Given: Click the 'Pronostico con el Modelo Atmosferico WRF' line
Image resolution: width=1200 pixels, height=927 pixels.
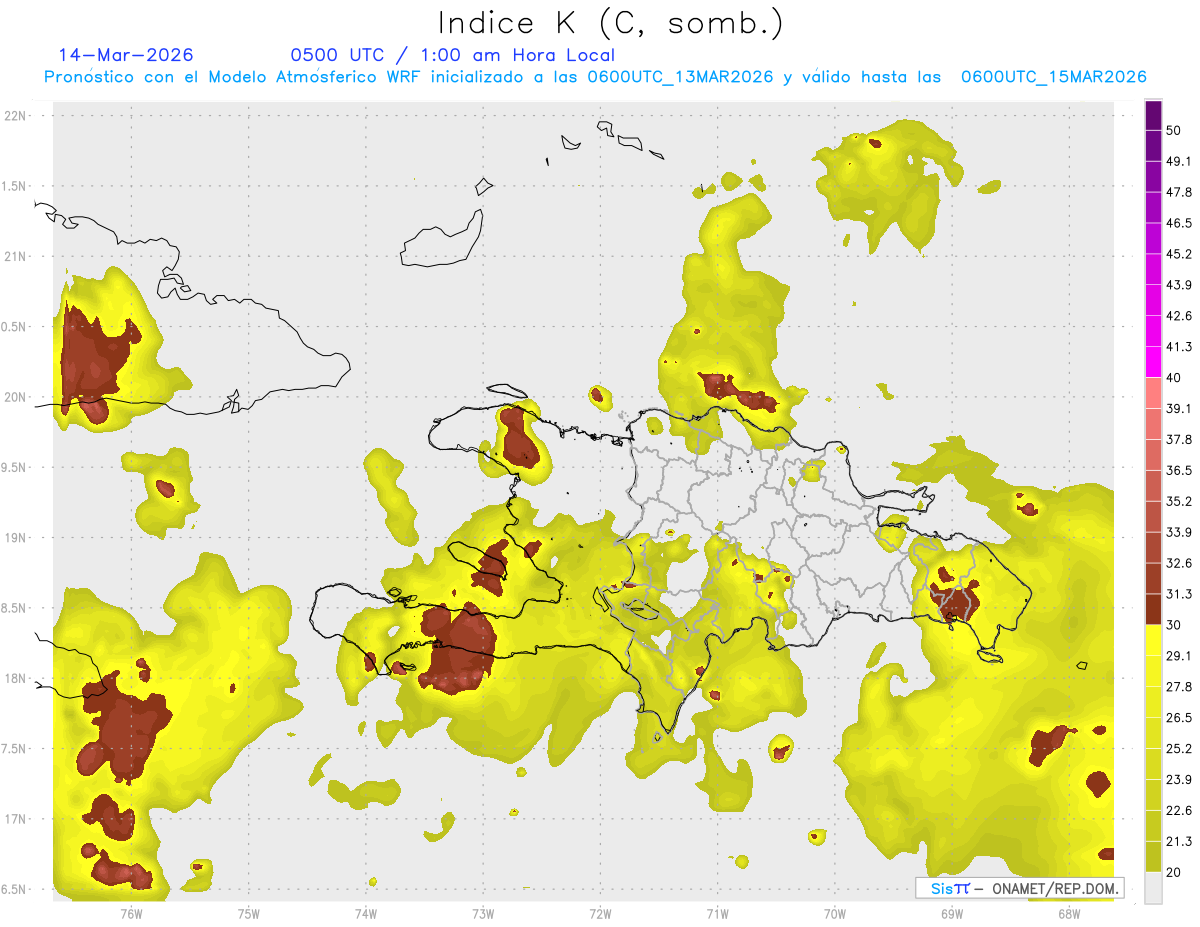Looking at the screenshot, I should 595,77.
